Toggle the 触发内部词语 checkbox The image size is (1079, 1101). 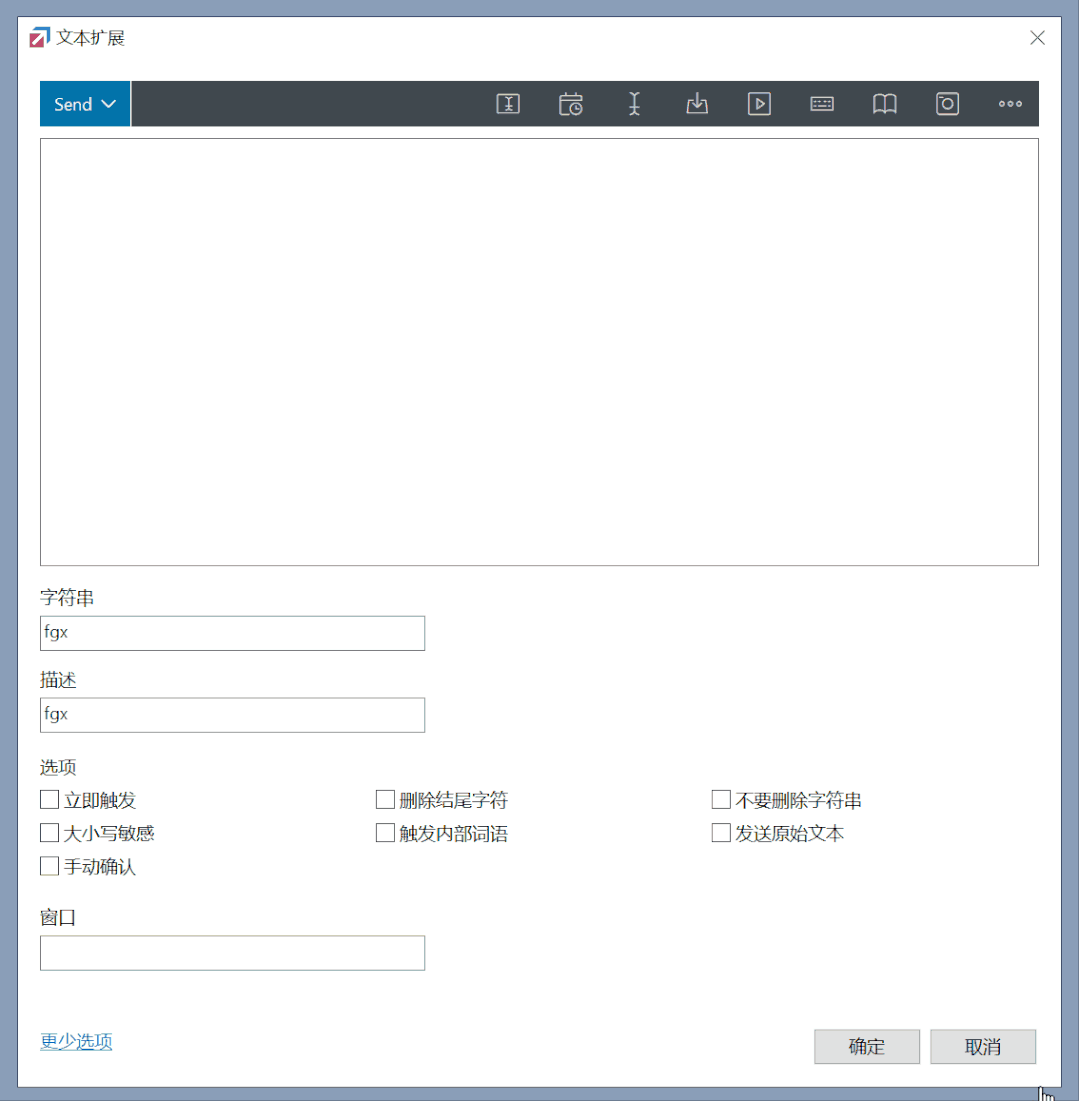click(x=385, y=833)
